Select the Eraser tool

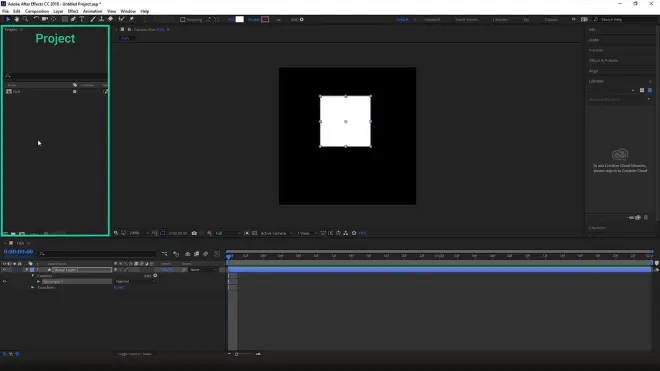coord(110,19)
